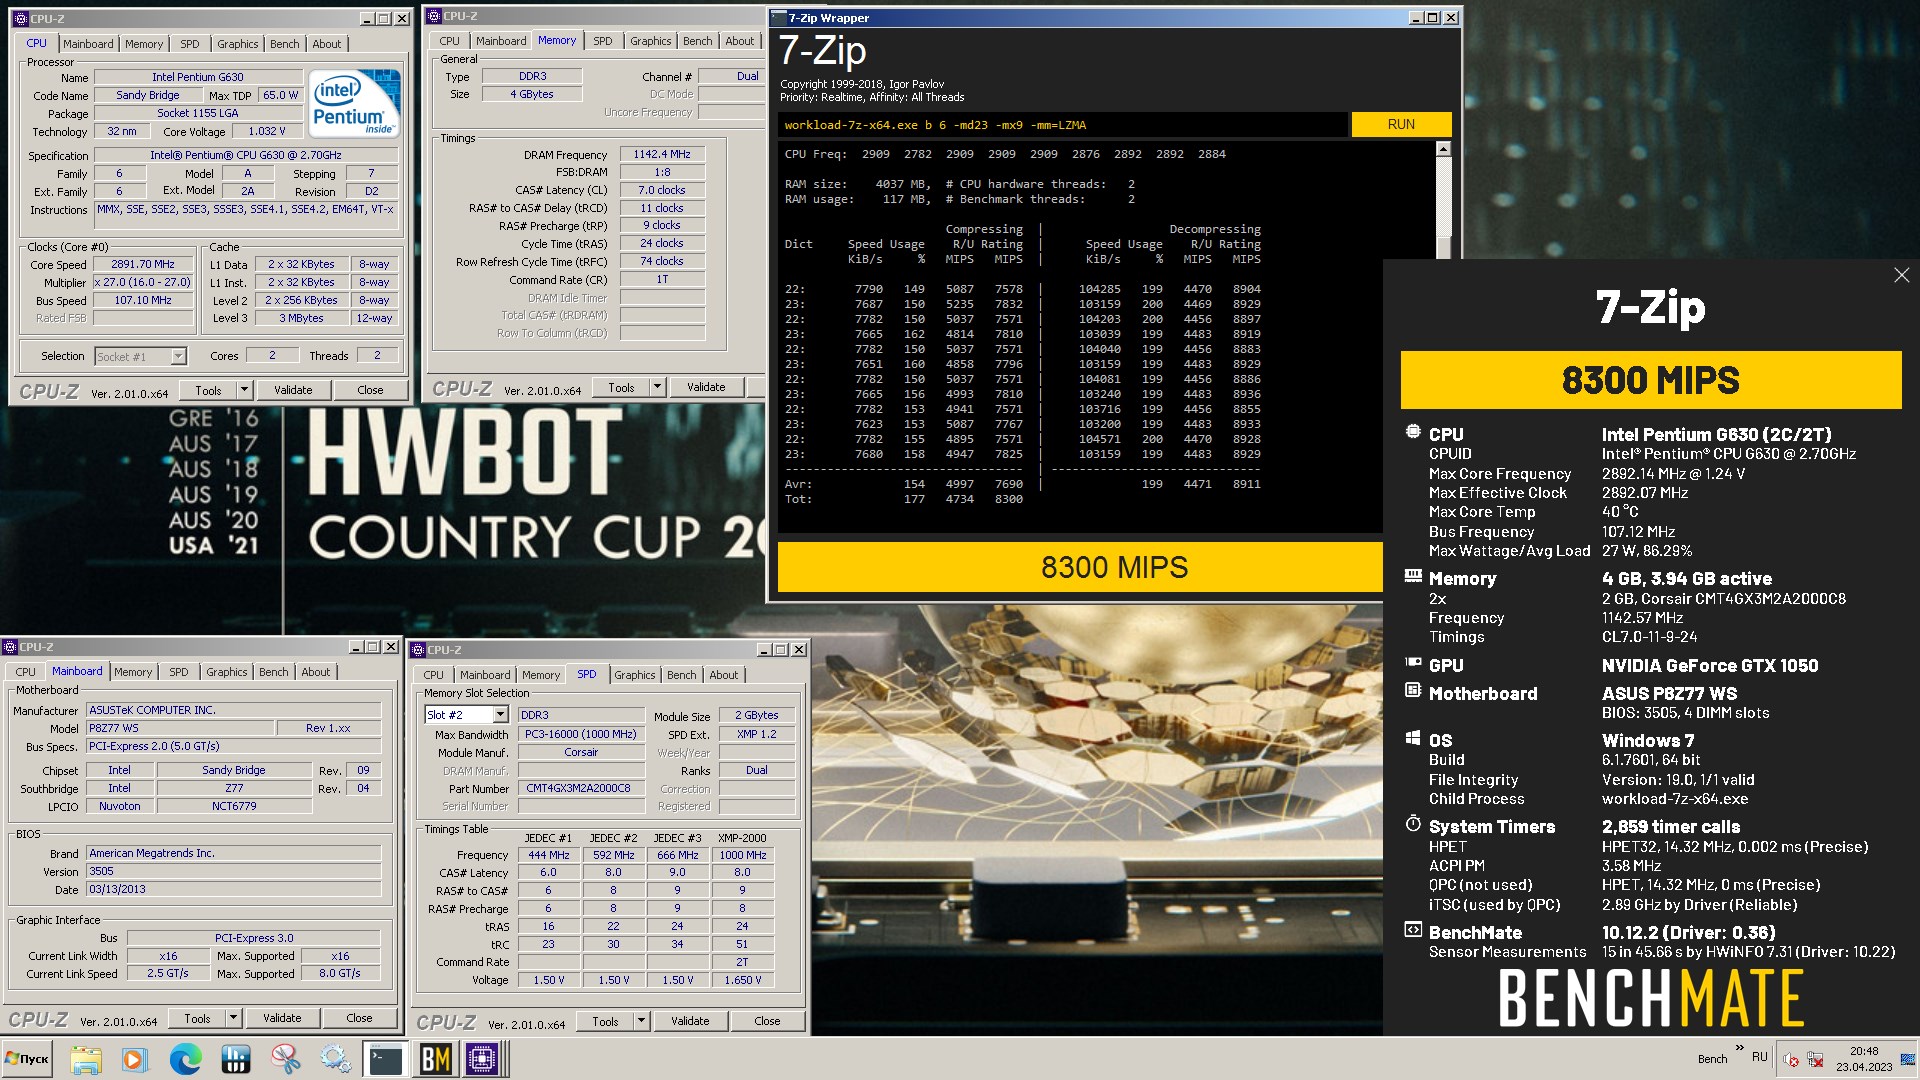This screenshot has width=1920, height=1080.
Task: Click CPU-Z icon in Mainboard window title
Action: click(x=11, y=647)
